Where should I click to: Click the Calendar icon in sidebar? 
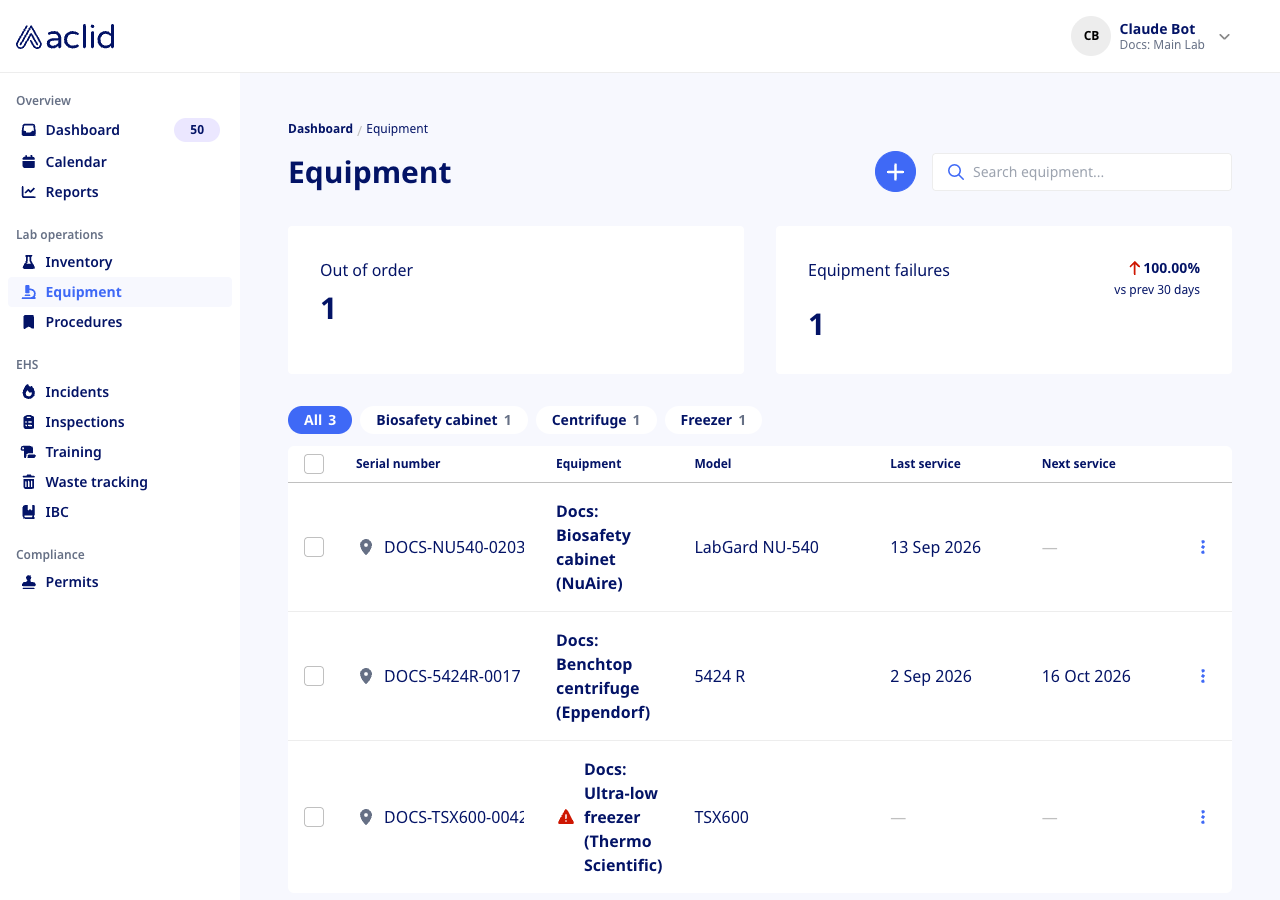pos(29,162)
